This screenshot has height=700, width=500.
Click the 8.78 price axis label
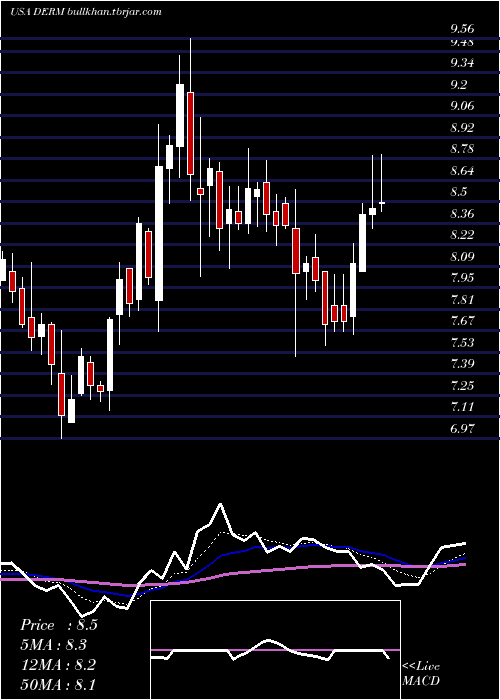[462, 149]
